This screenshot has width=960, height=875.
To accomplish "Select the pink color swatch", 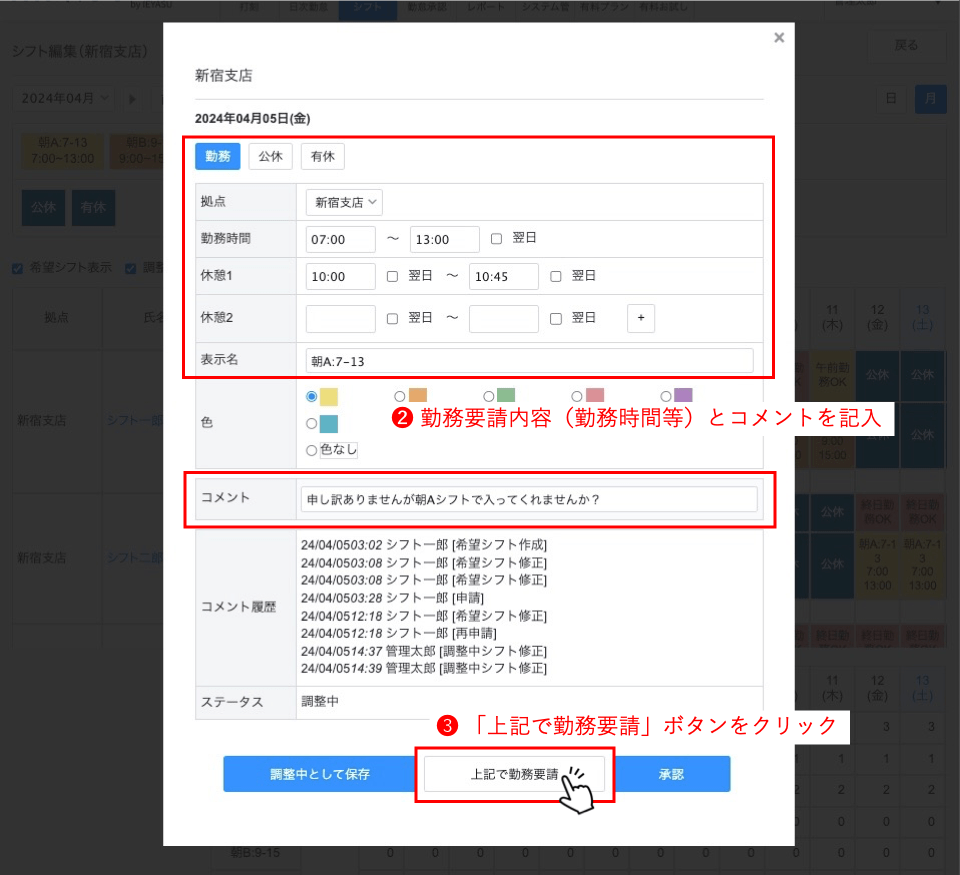I will click(x=577, y=396).
